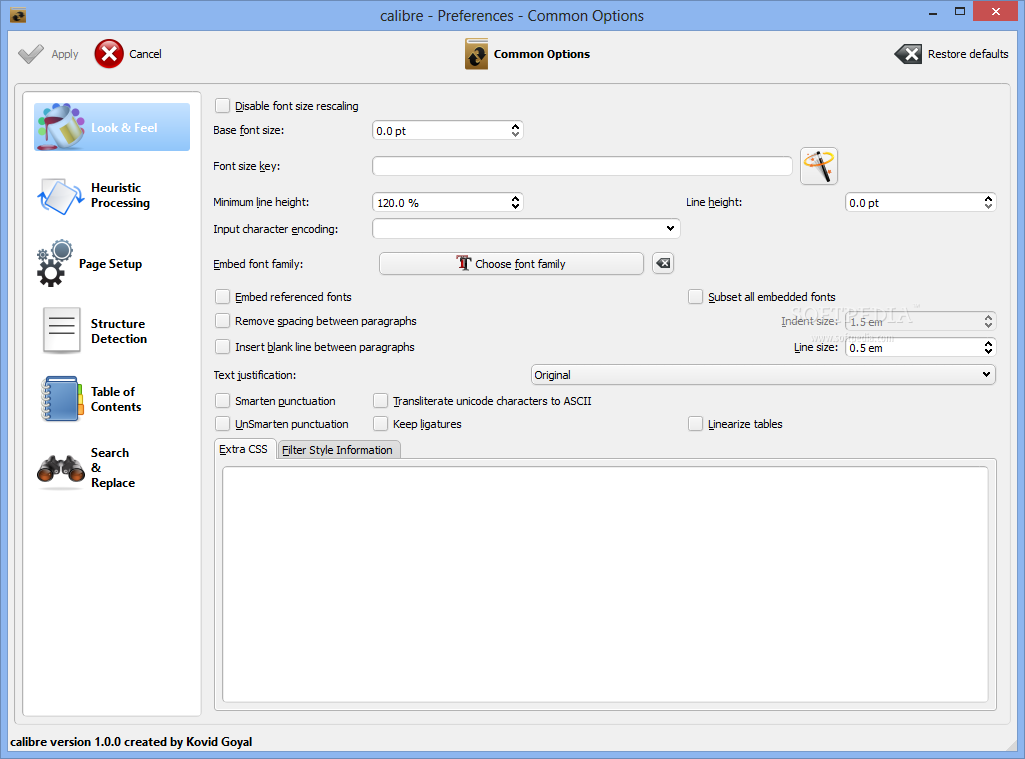Screen dimensions: 1025x759
Task: Enable Remove spacing between paragraphs
Action: [222, 321]
